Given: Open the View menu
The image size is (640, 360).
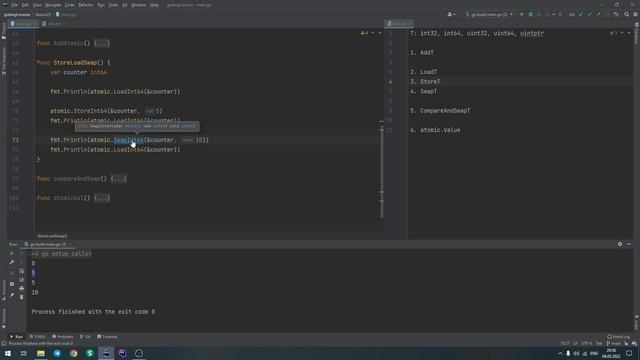Looking at the screenshot, I should click(x=37, y=5).
